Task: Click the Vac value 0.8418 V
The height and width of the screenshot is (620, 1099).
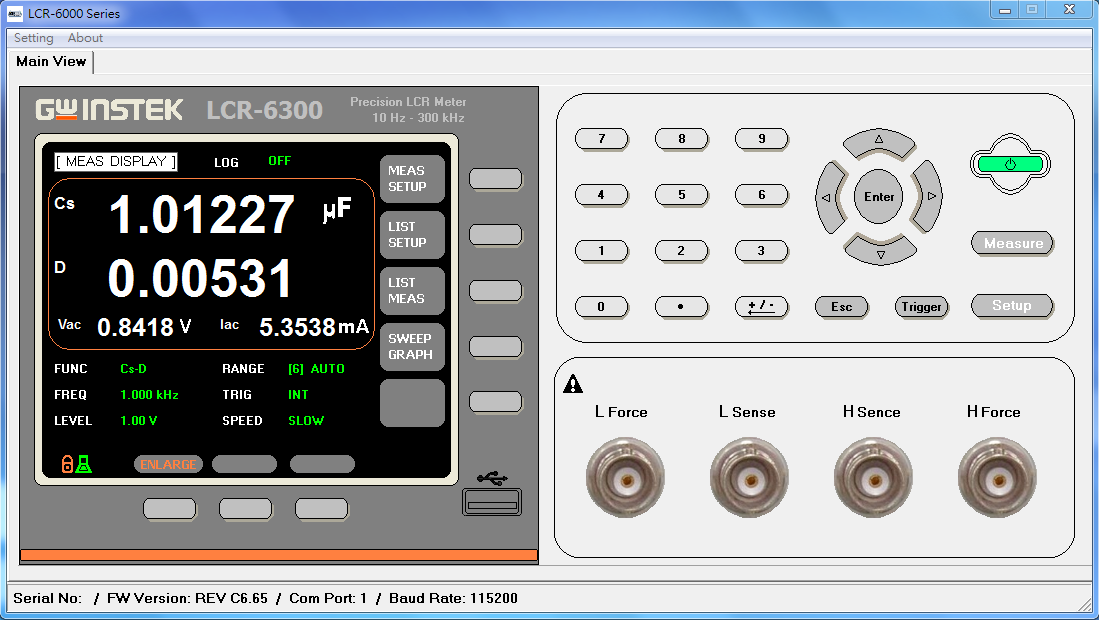Action: (144, 327)
